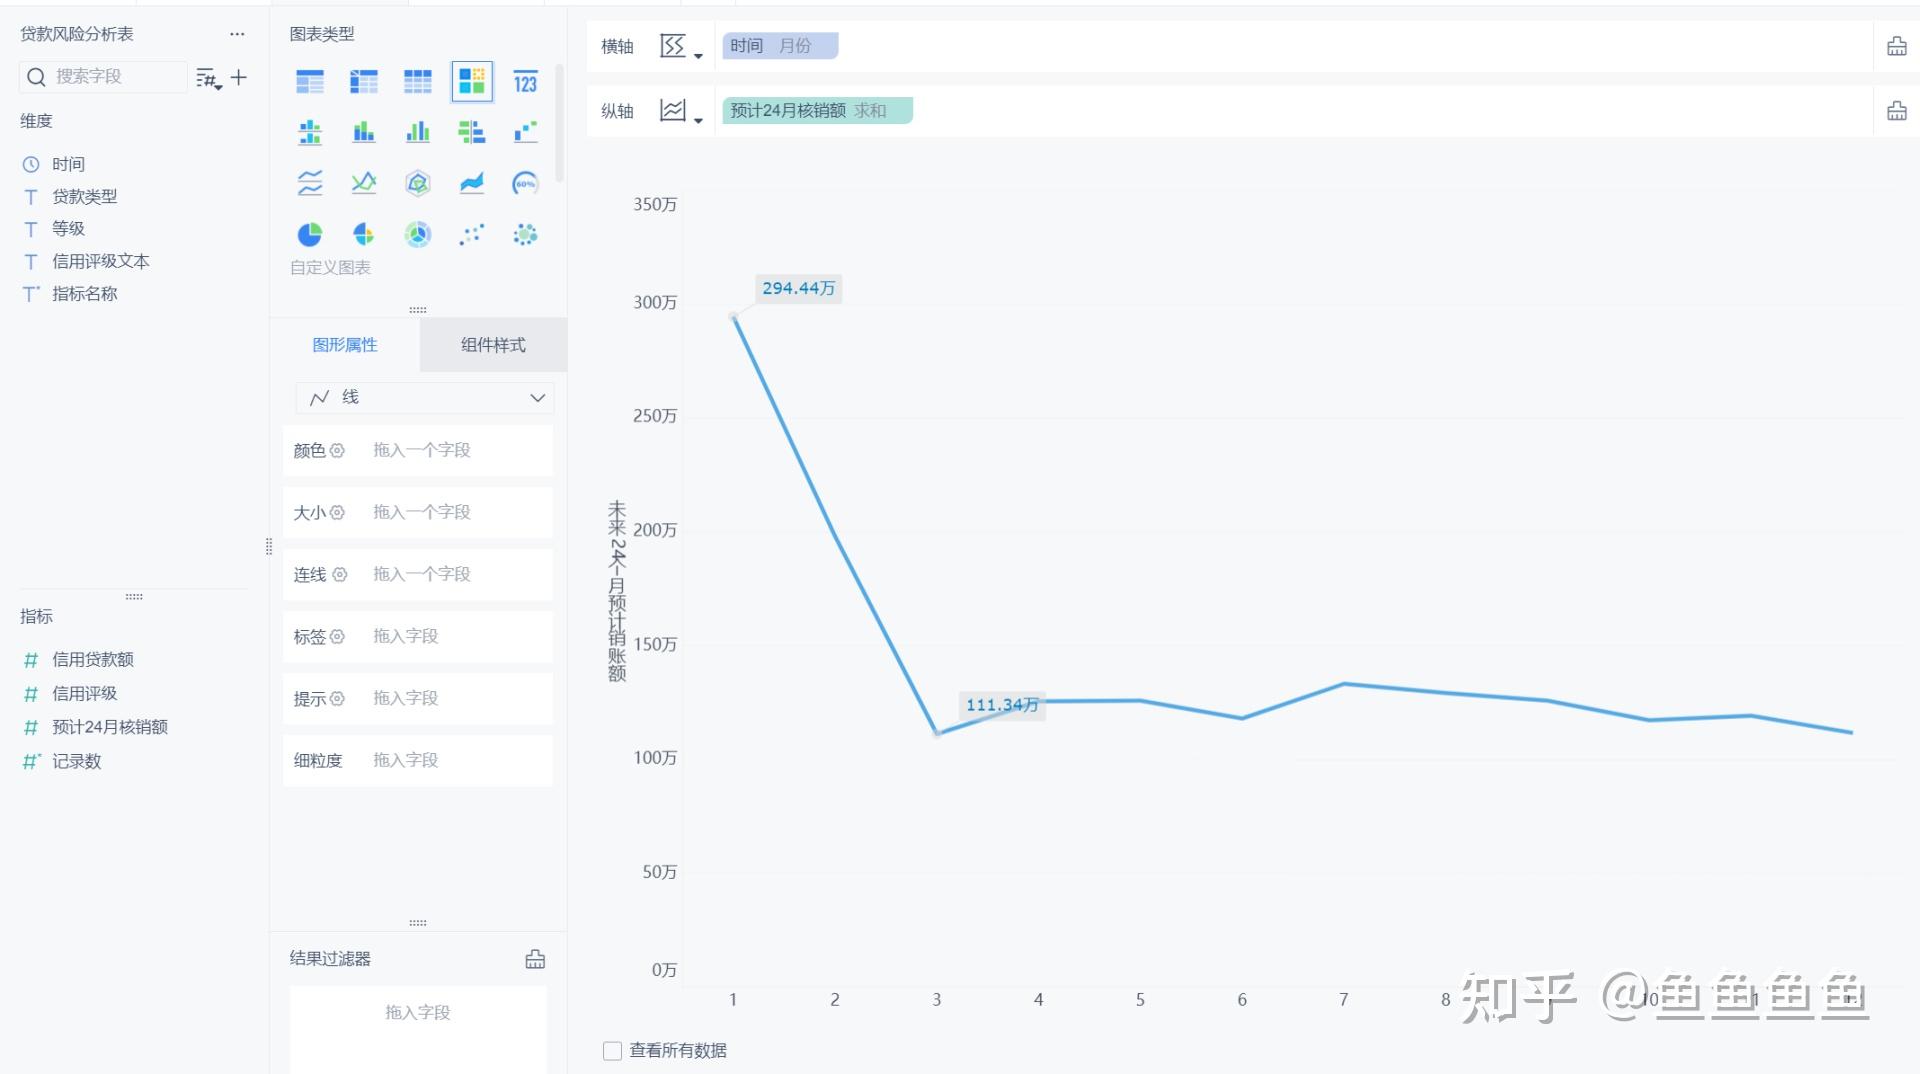
Task: Select the detail table grid chart type
Action: (418, 81)
